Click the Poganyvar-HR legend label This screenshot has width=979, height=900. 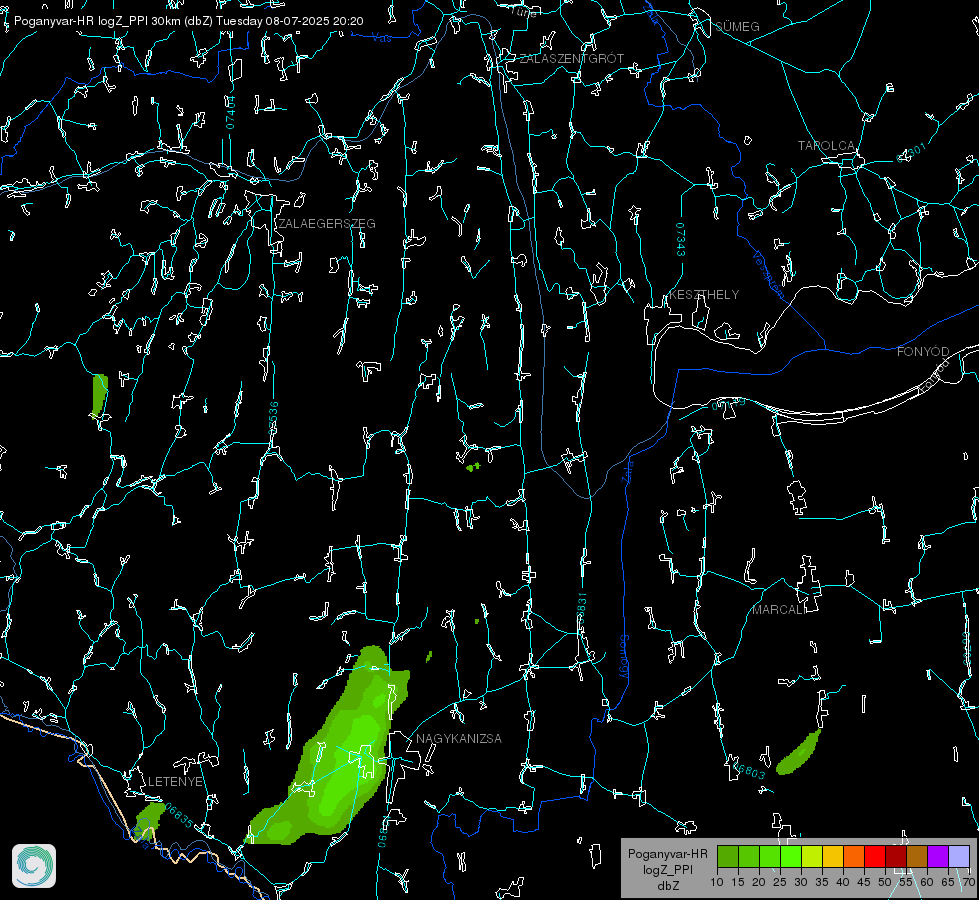pyautogui.click(x=667, y=854)
